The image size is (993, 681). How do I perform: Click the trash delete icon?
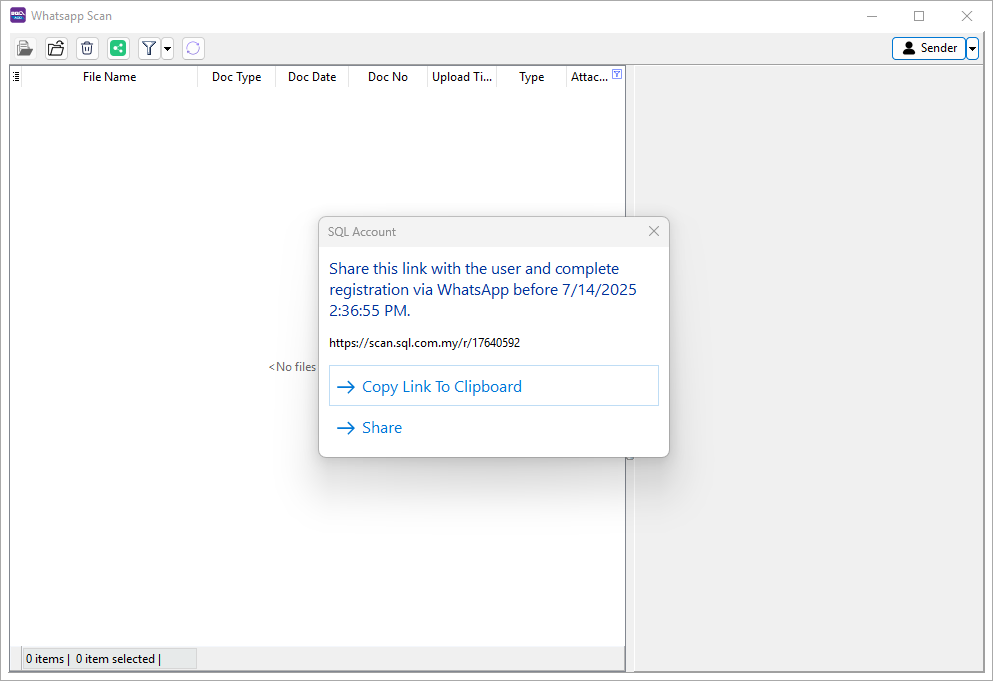click(x=87, y=48)
